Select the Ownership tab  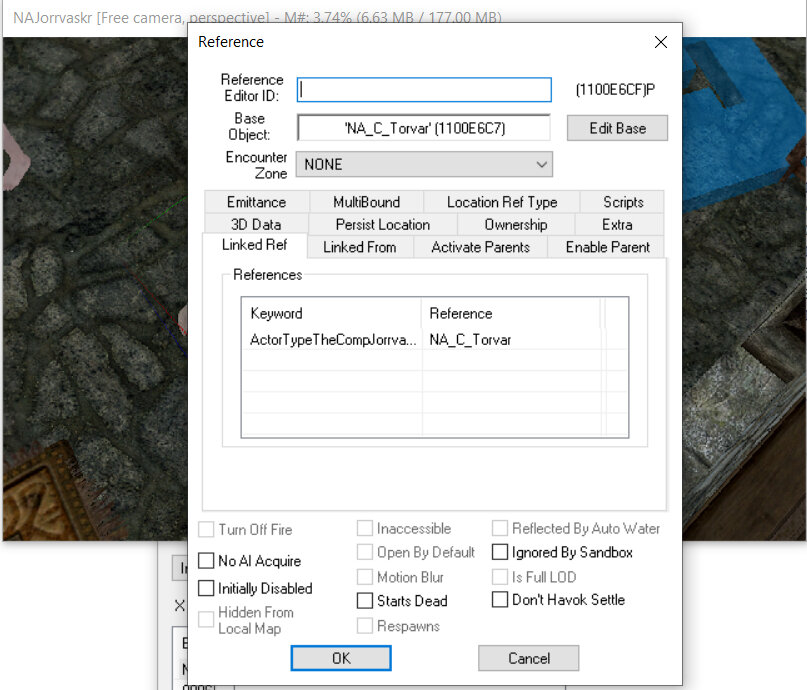(x=516, y=224)
